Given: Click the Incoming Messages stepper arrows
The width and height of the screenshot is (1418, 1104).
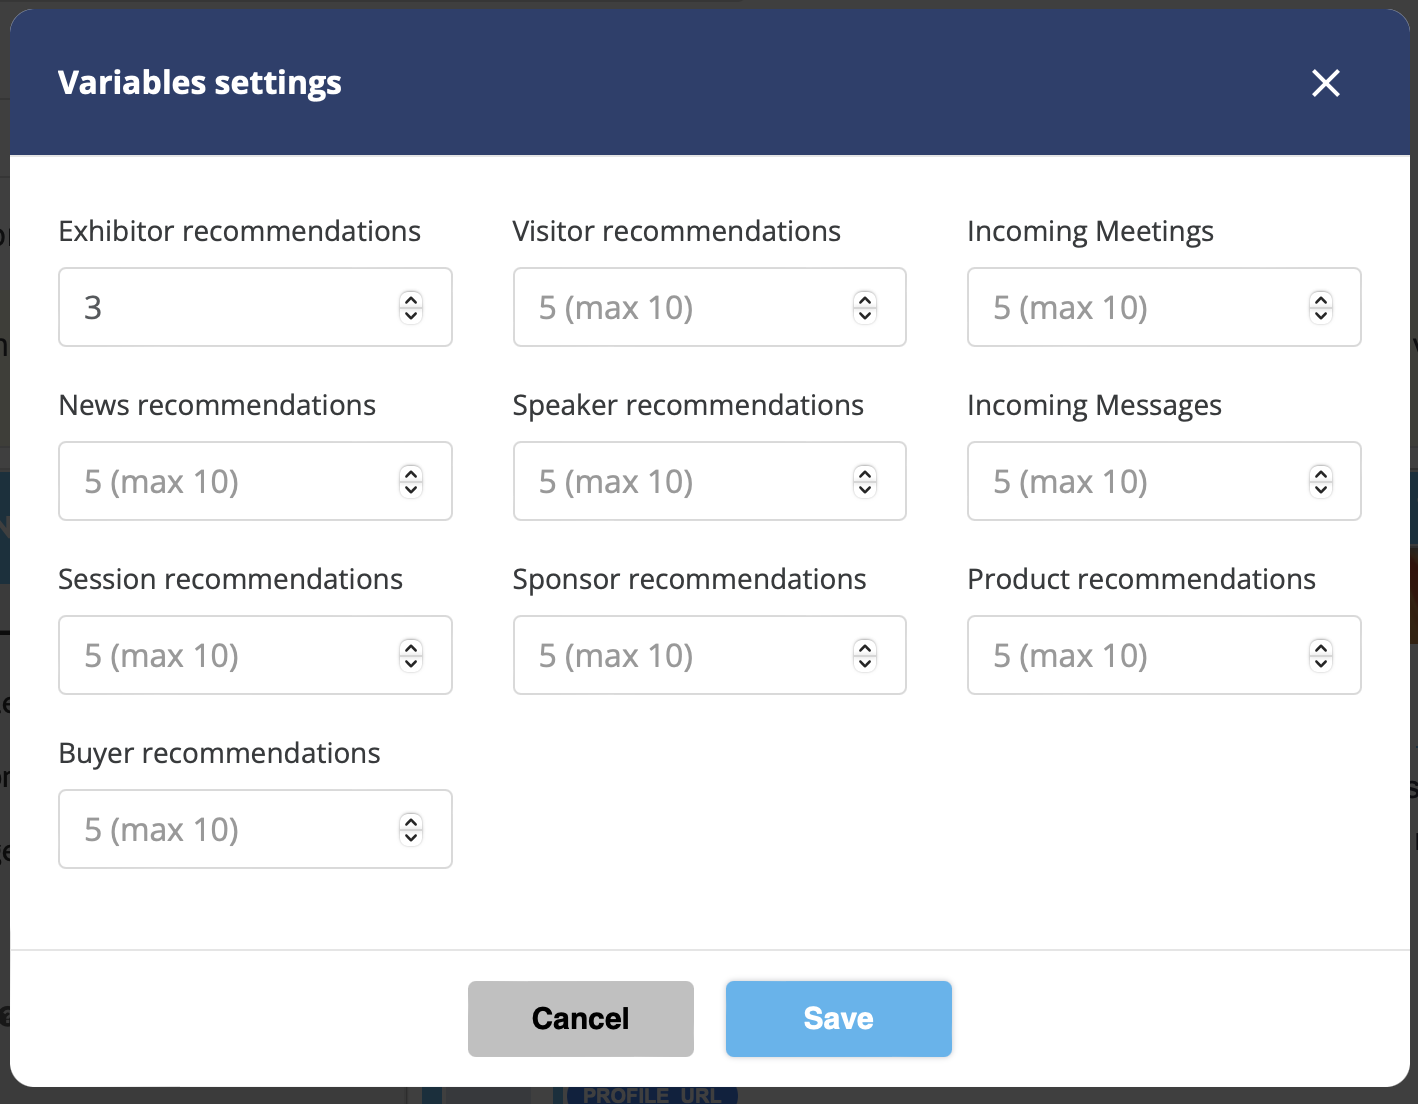Looking at the screenshot, I should click(1321, 481).
